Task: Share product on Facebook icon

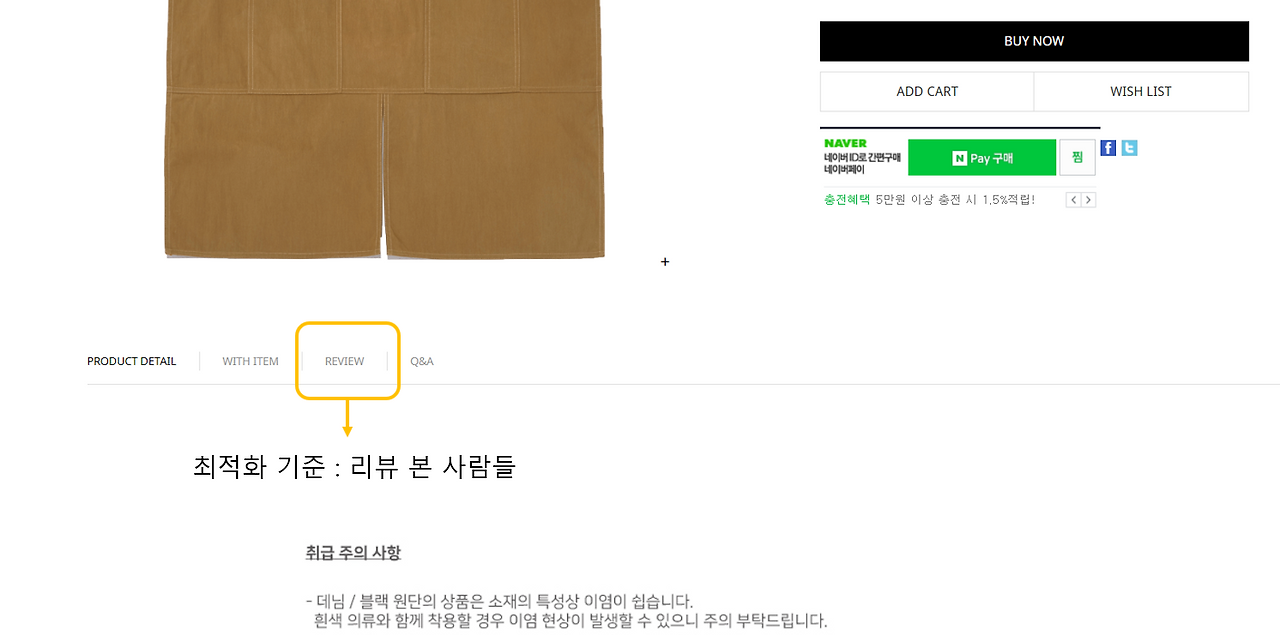Action: click(x=1108, y=148)
